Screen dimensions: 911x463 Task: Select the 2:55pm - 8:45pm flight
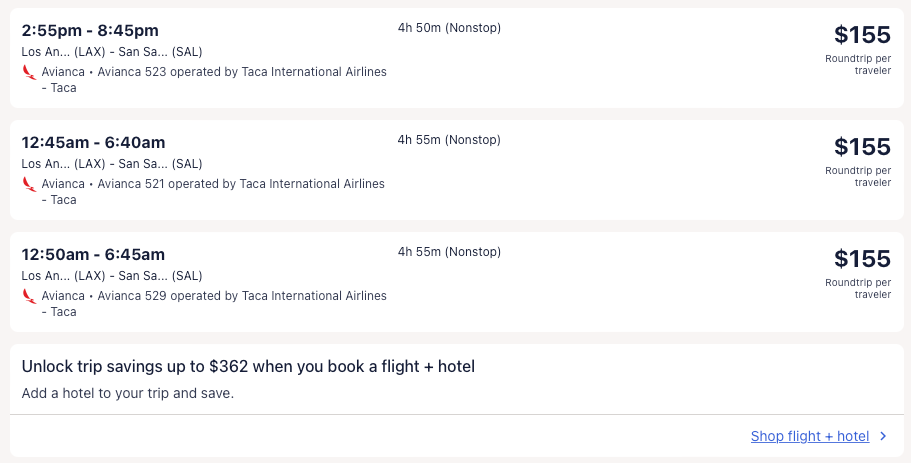click(x=90, y=31)
